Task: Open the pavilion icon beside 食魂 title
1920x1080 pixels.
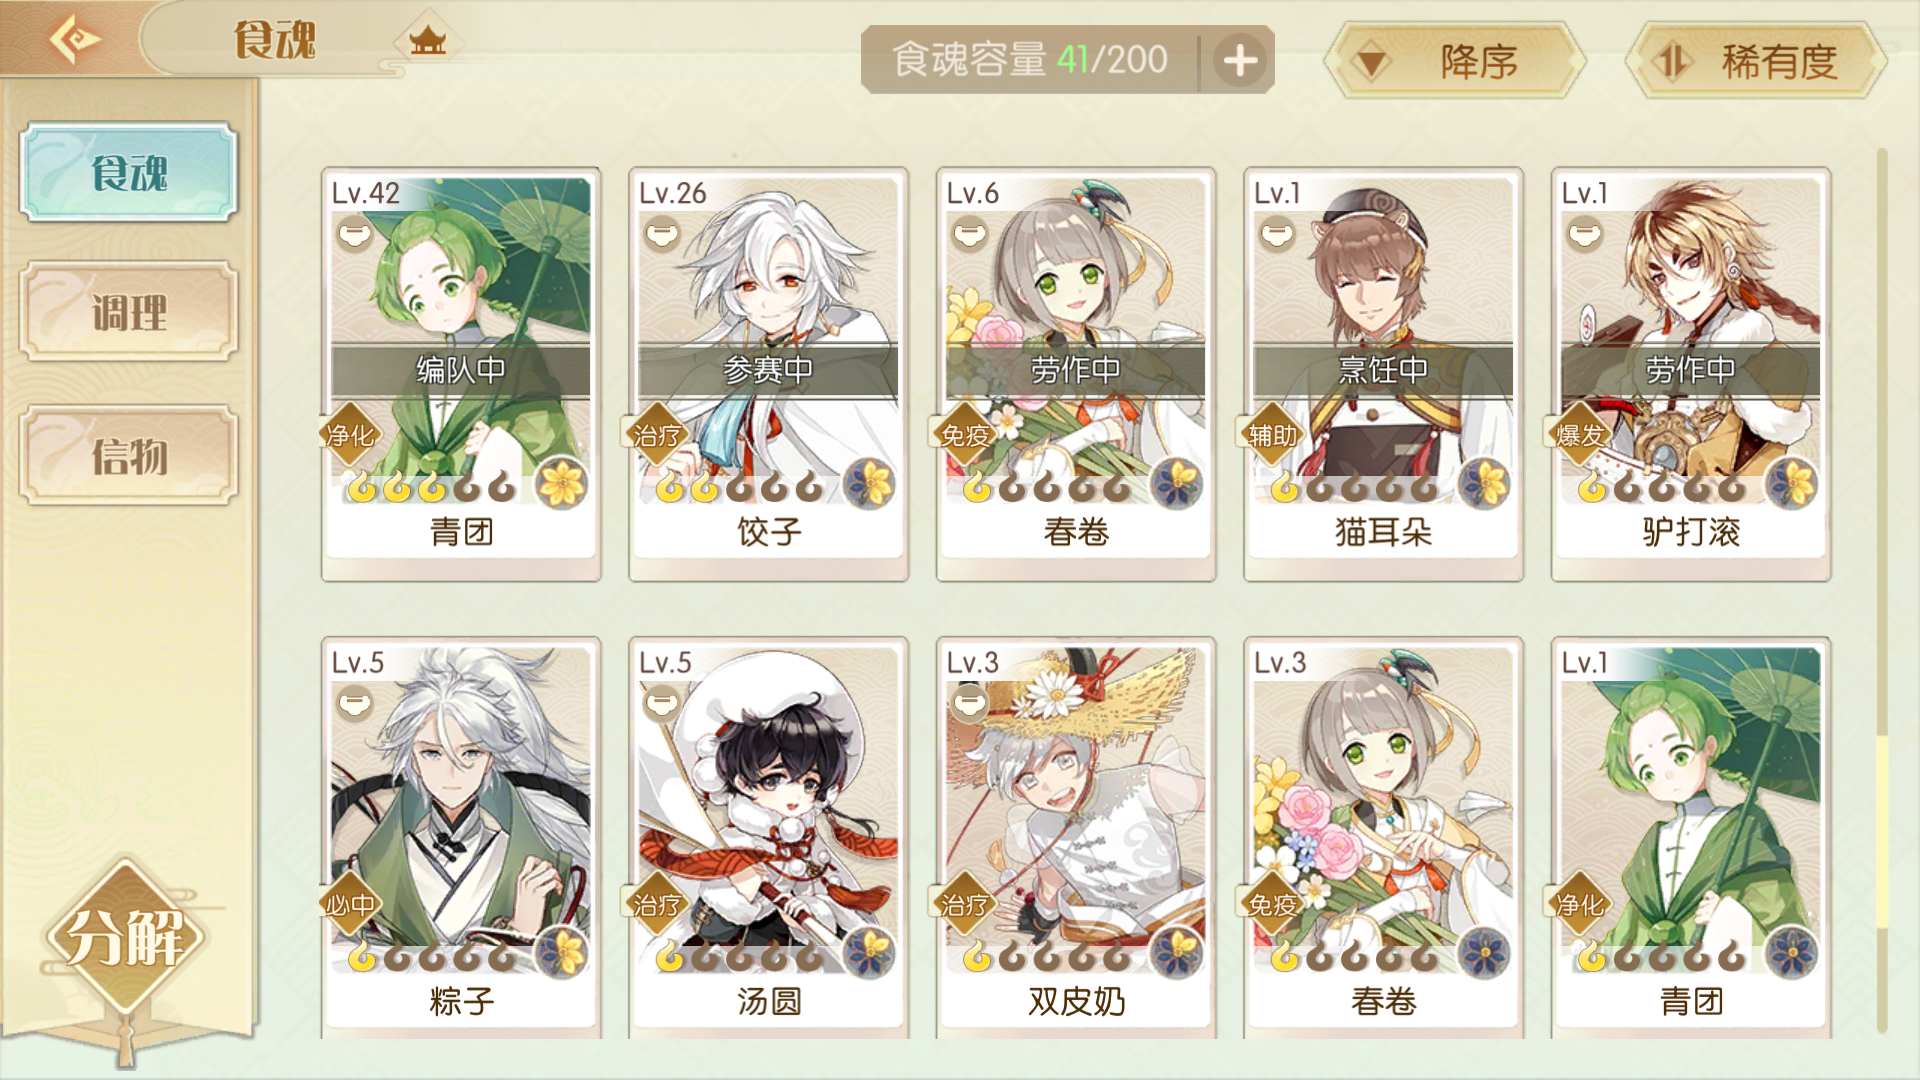Action: coord(428,42)
